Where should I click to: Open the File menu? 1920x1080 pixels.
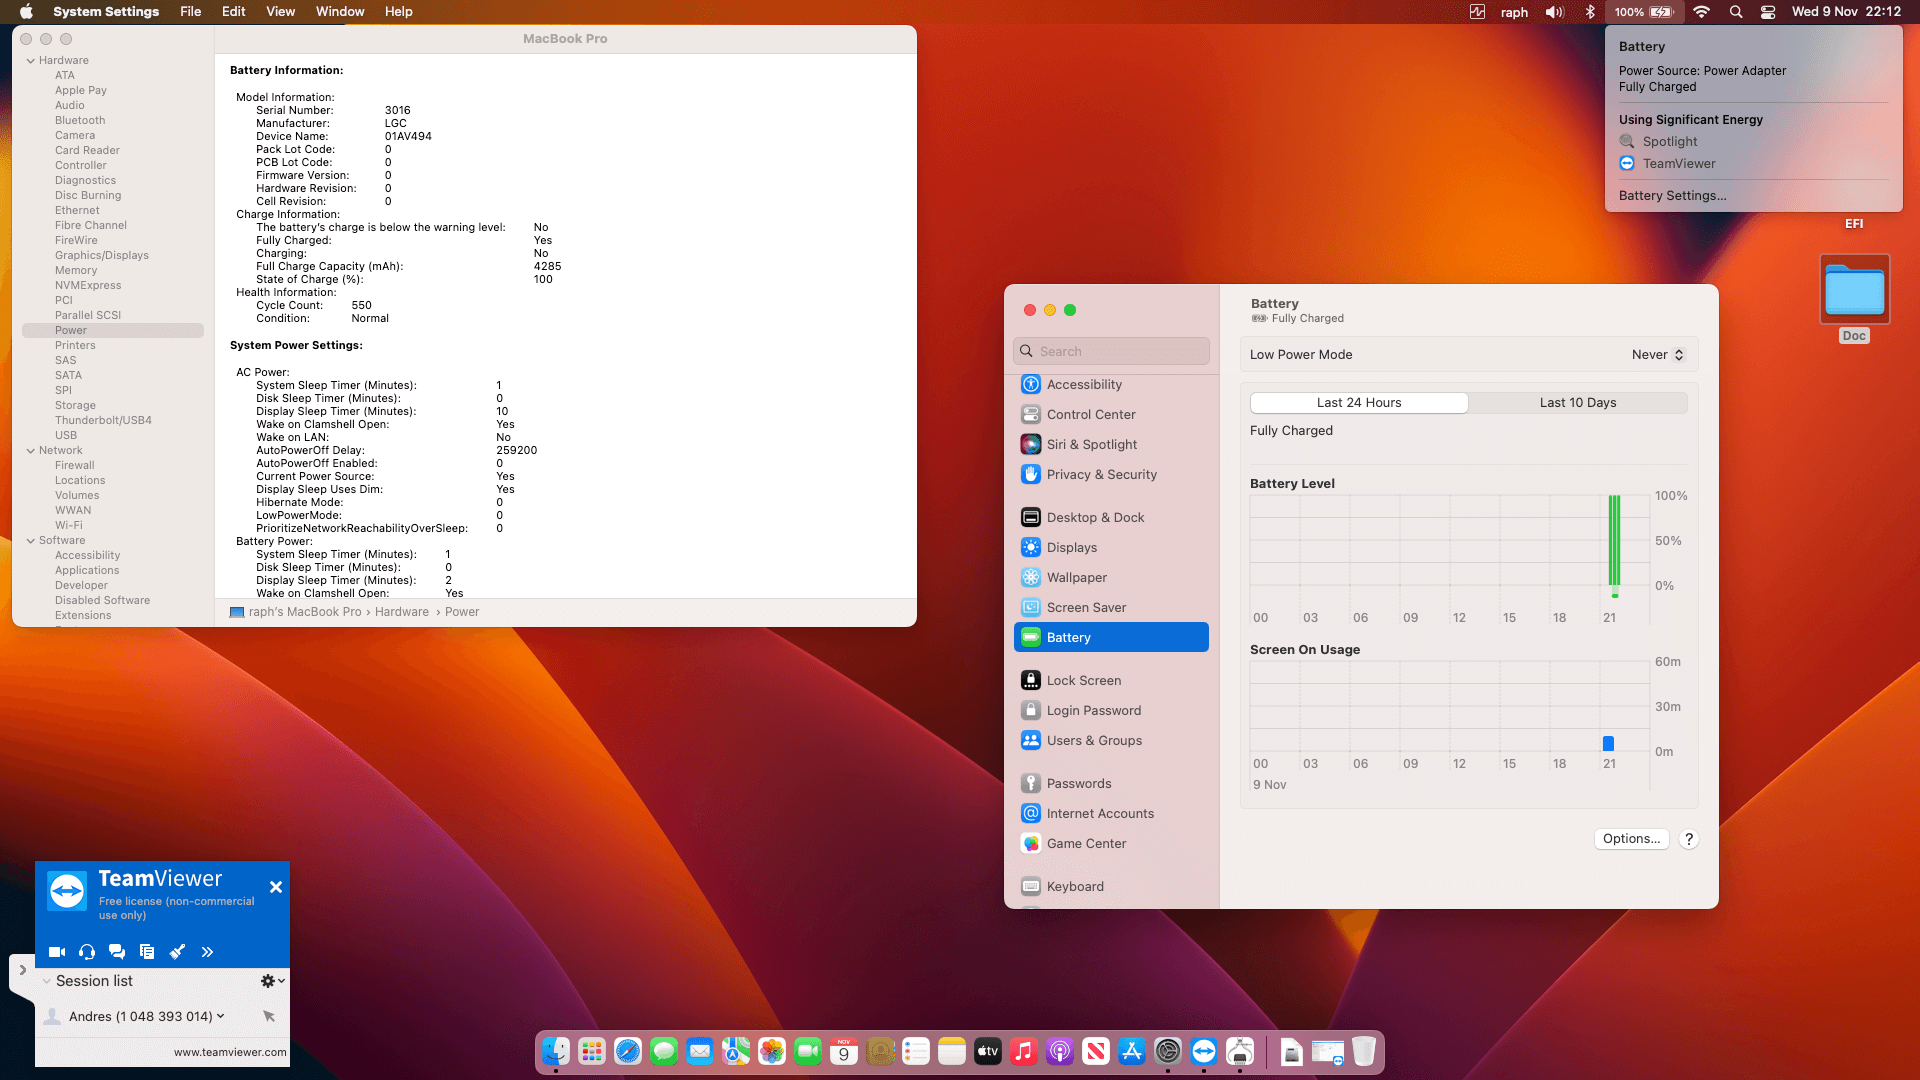click(x=190, y=12)
